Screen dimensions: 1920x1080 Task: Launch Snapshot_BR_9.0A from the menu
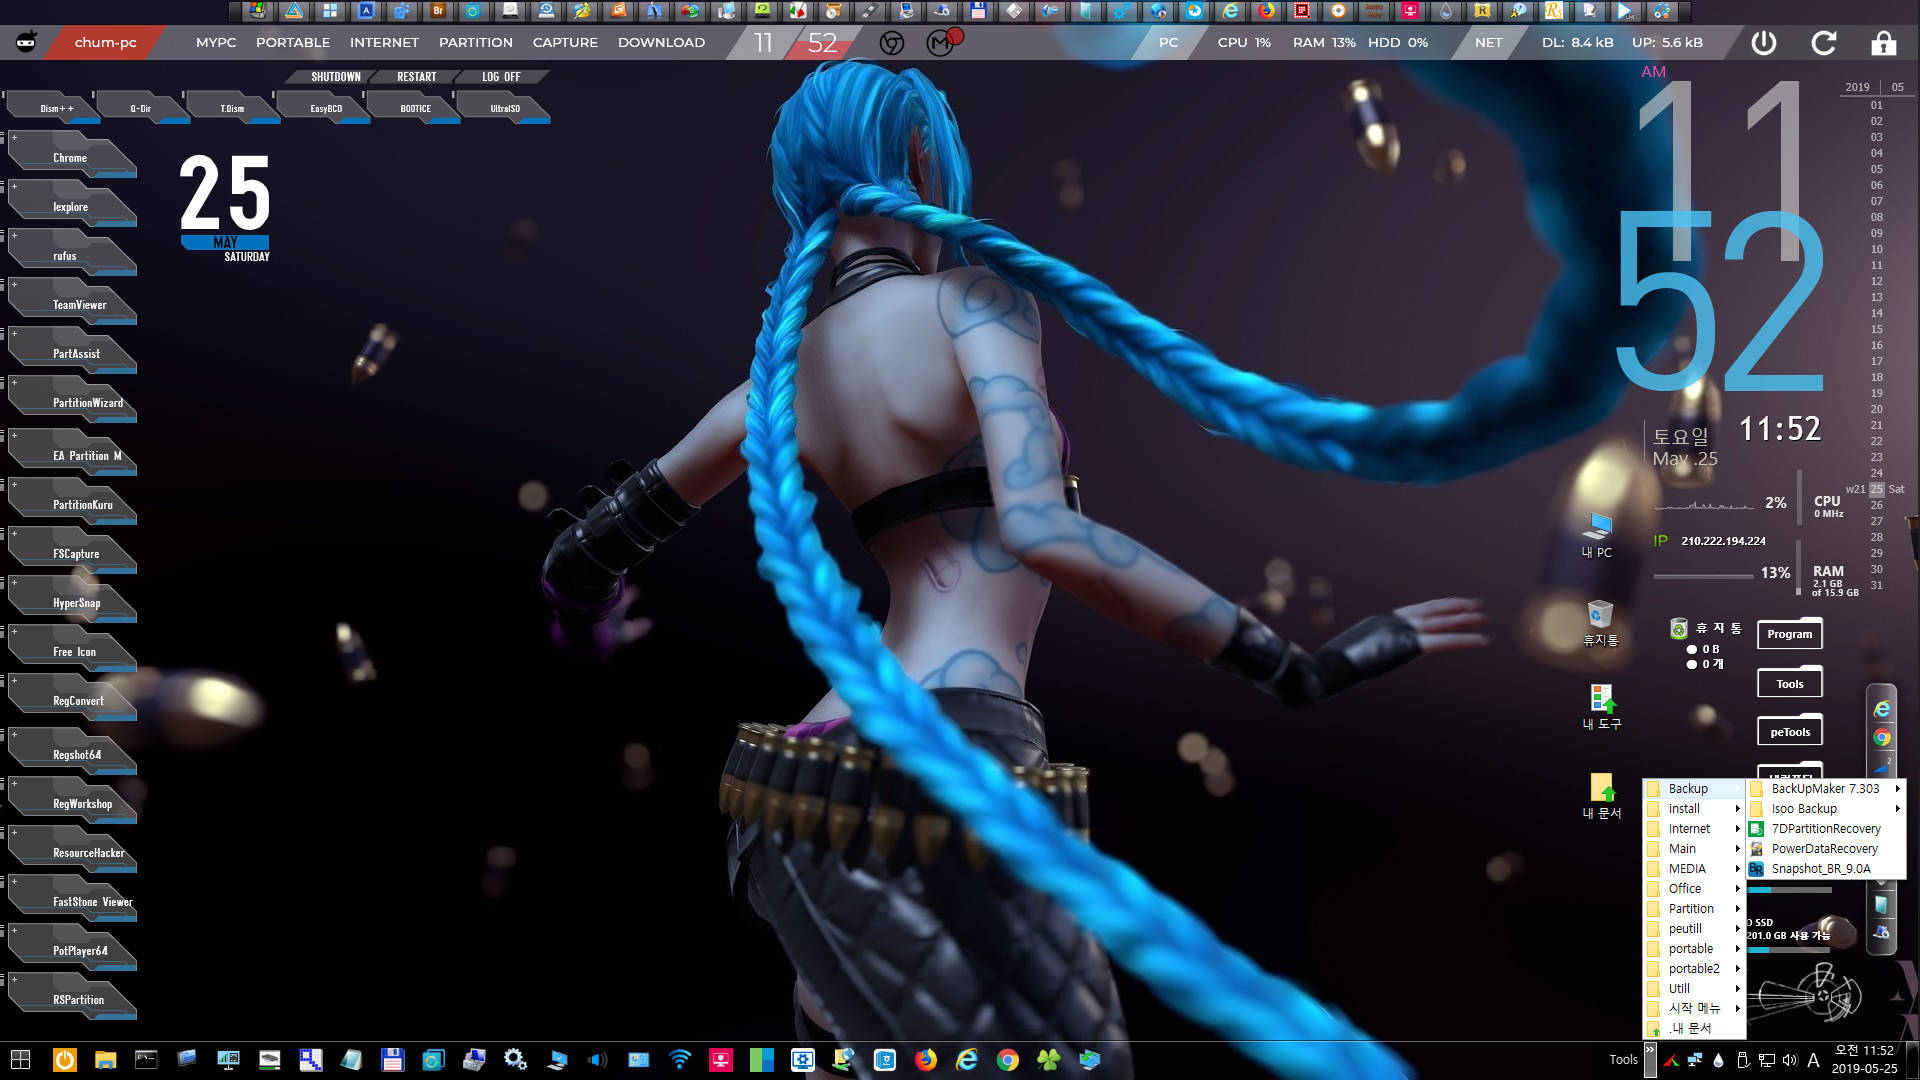[x=1825, y=869]
